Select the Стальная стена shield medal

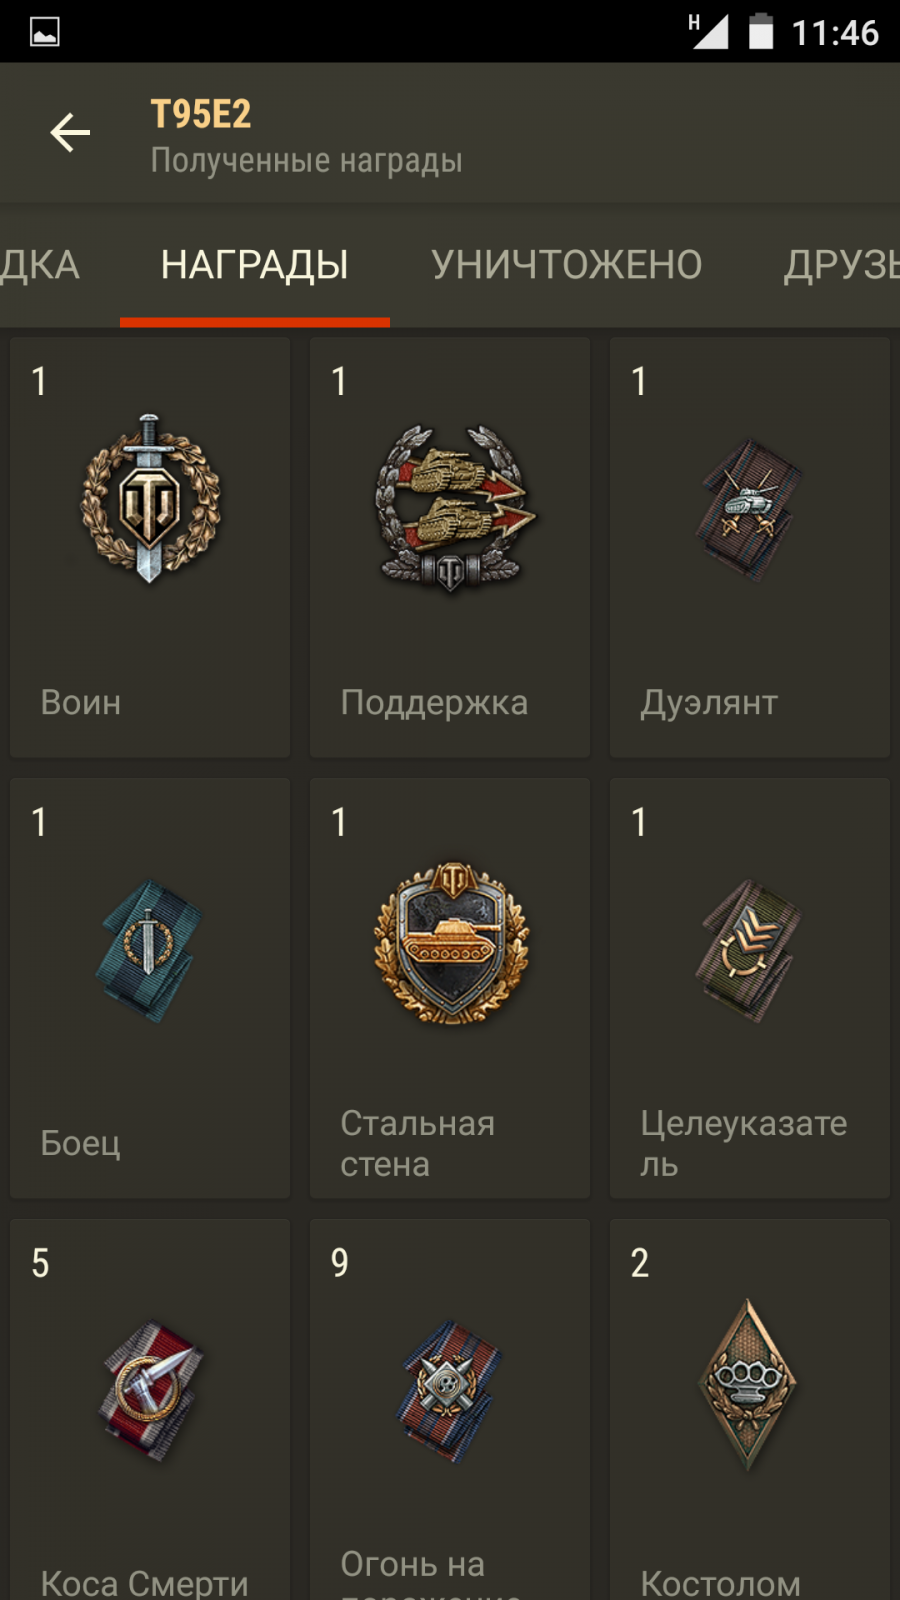452,942
